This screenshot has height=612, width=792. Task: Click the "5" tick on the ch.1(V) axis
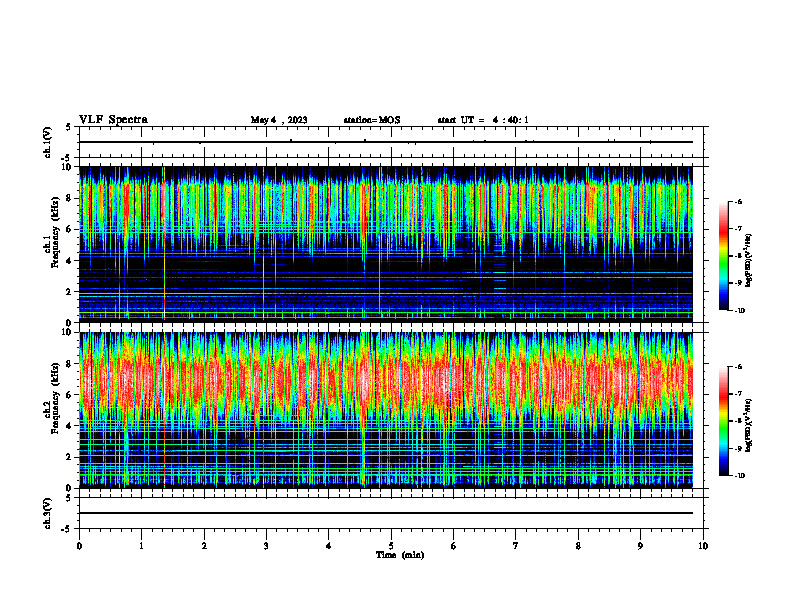[69, 128]
